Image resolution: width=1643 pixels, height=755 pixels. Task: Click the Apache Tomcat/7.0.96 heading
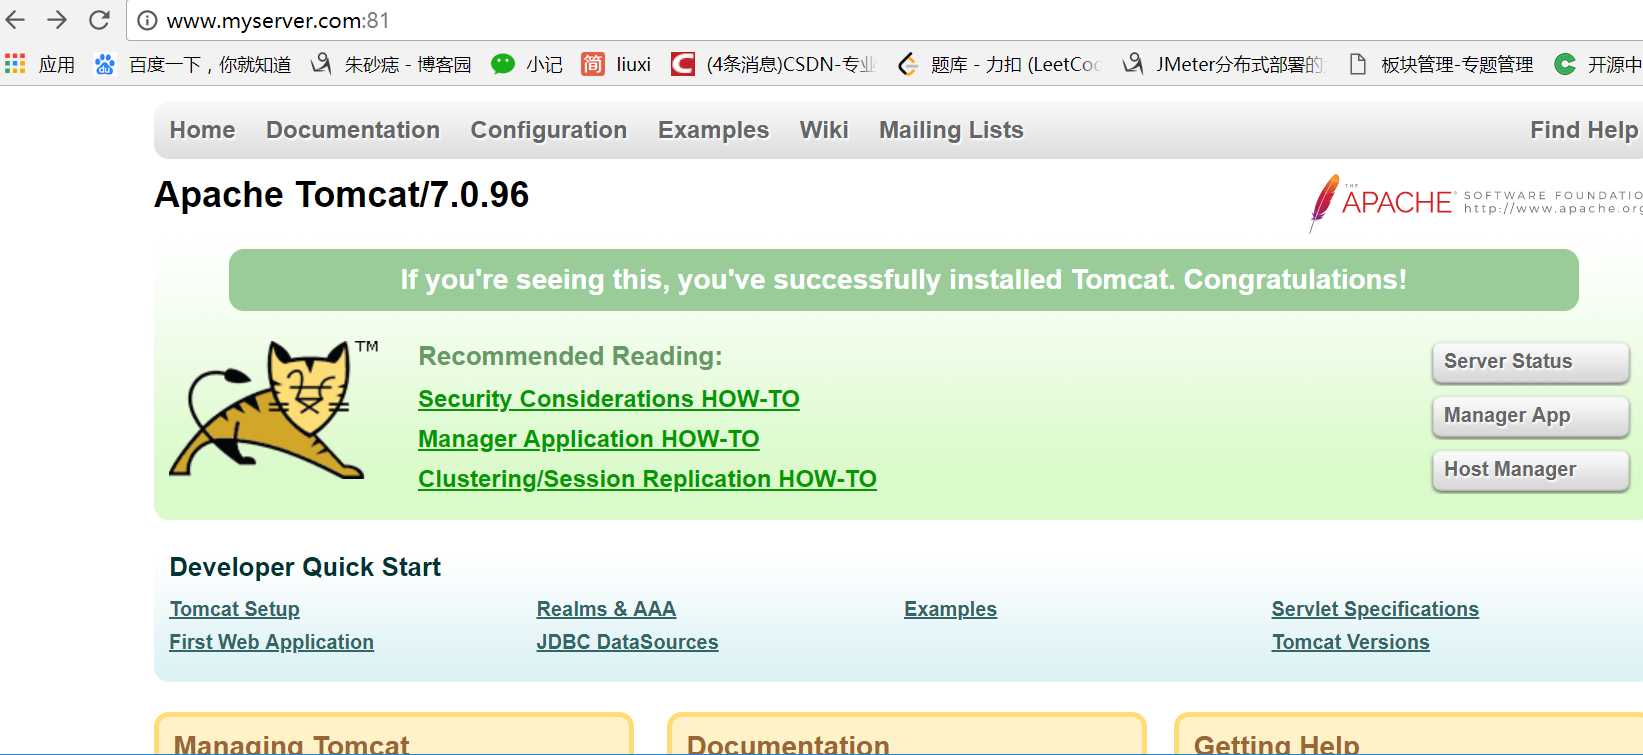click(x=342, y=195)
